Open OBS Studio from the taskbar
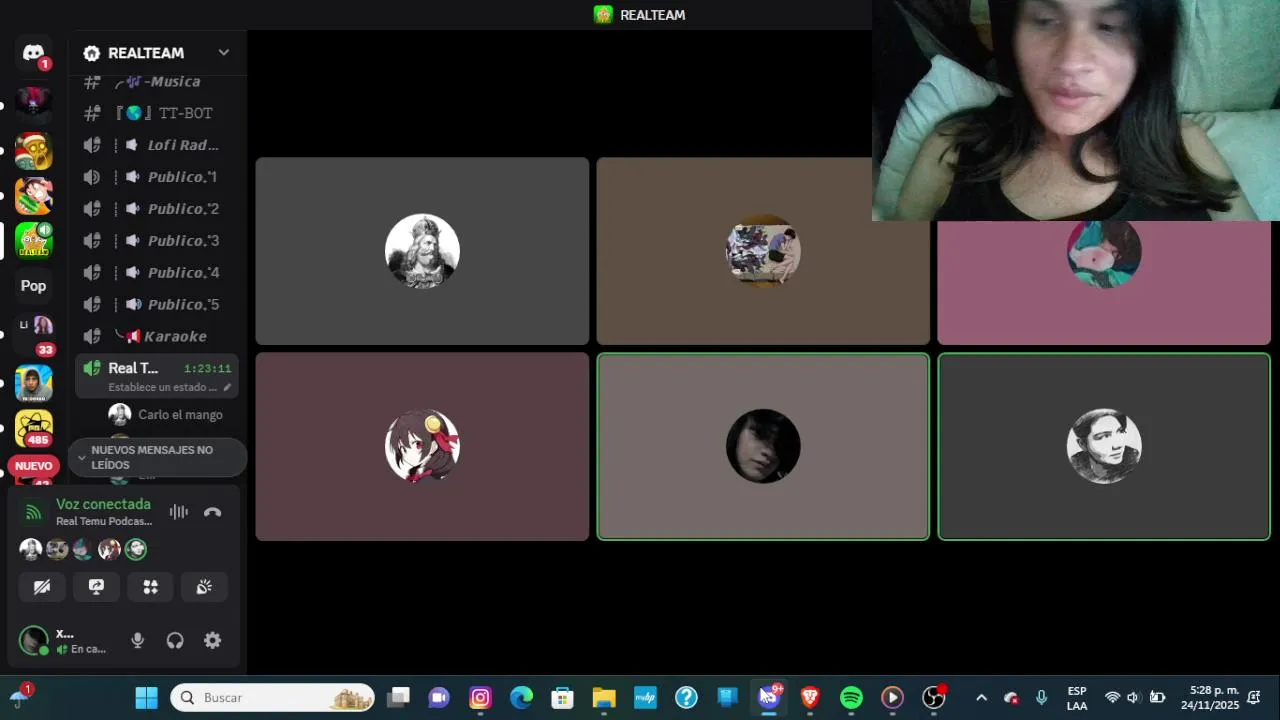 (933, 697)
